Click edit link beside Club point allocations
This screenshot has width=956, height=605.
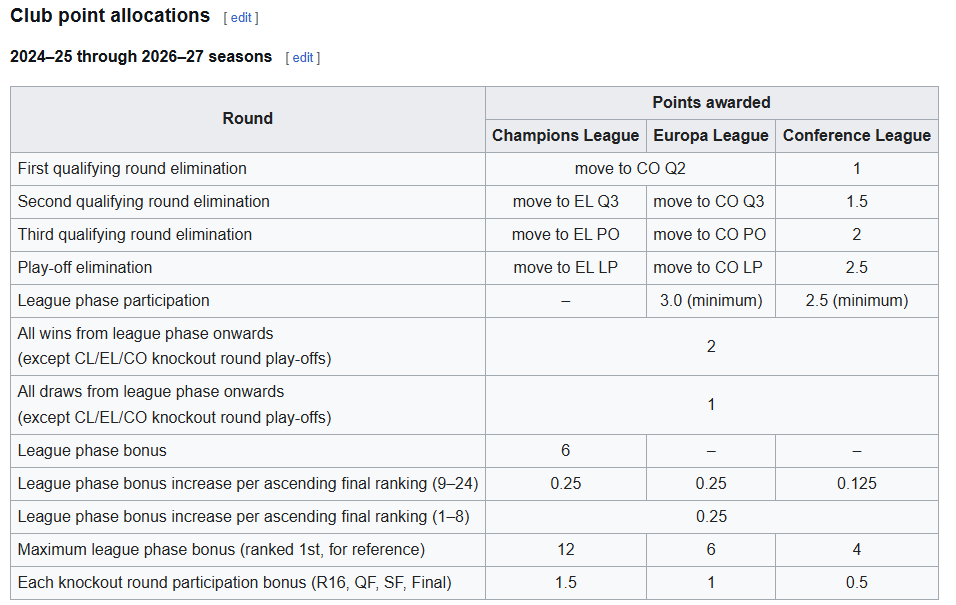pyautogui.click(x=241, y=18)
